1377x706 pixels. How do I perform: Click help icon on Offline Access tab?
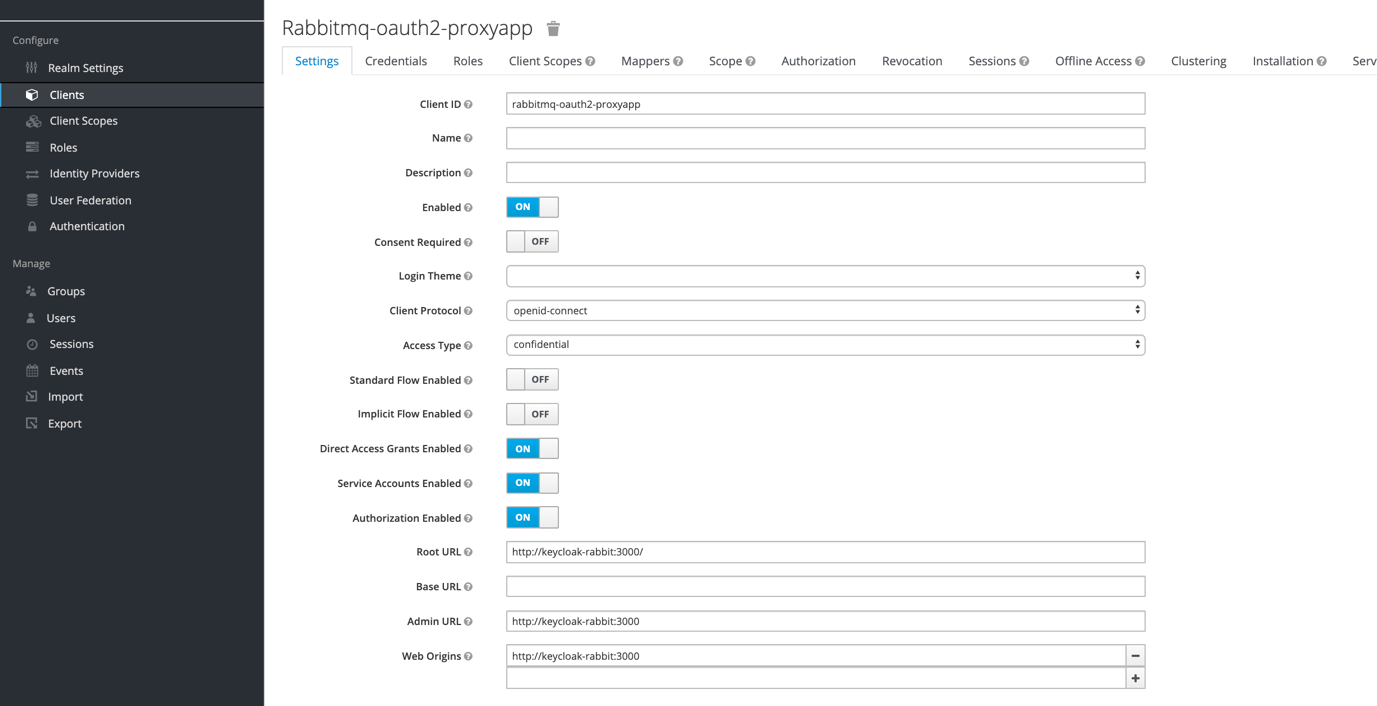1140,61
